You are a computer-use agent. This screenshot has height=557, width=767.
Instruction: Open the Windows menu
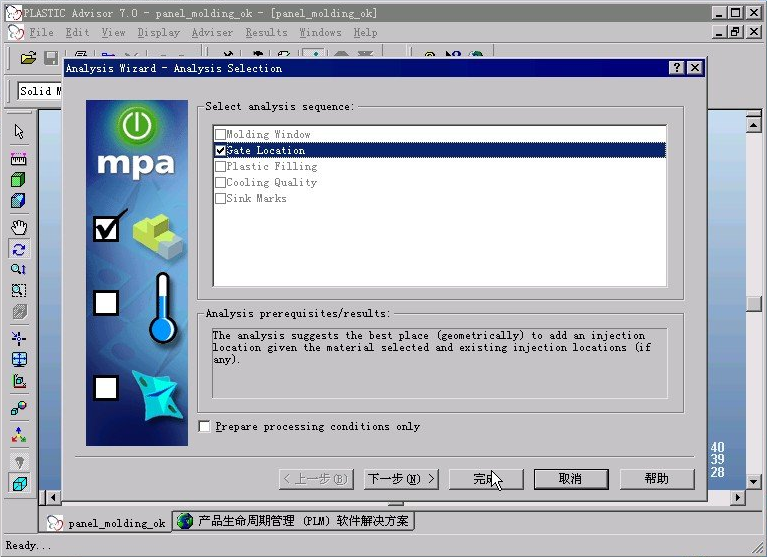[320, 33]
